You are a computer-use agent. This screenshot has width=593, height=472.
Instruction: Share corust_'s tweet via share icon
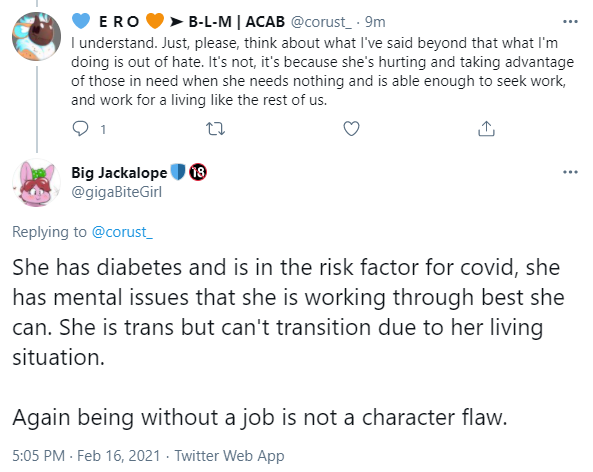point(486,129)
